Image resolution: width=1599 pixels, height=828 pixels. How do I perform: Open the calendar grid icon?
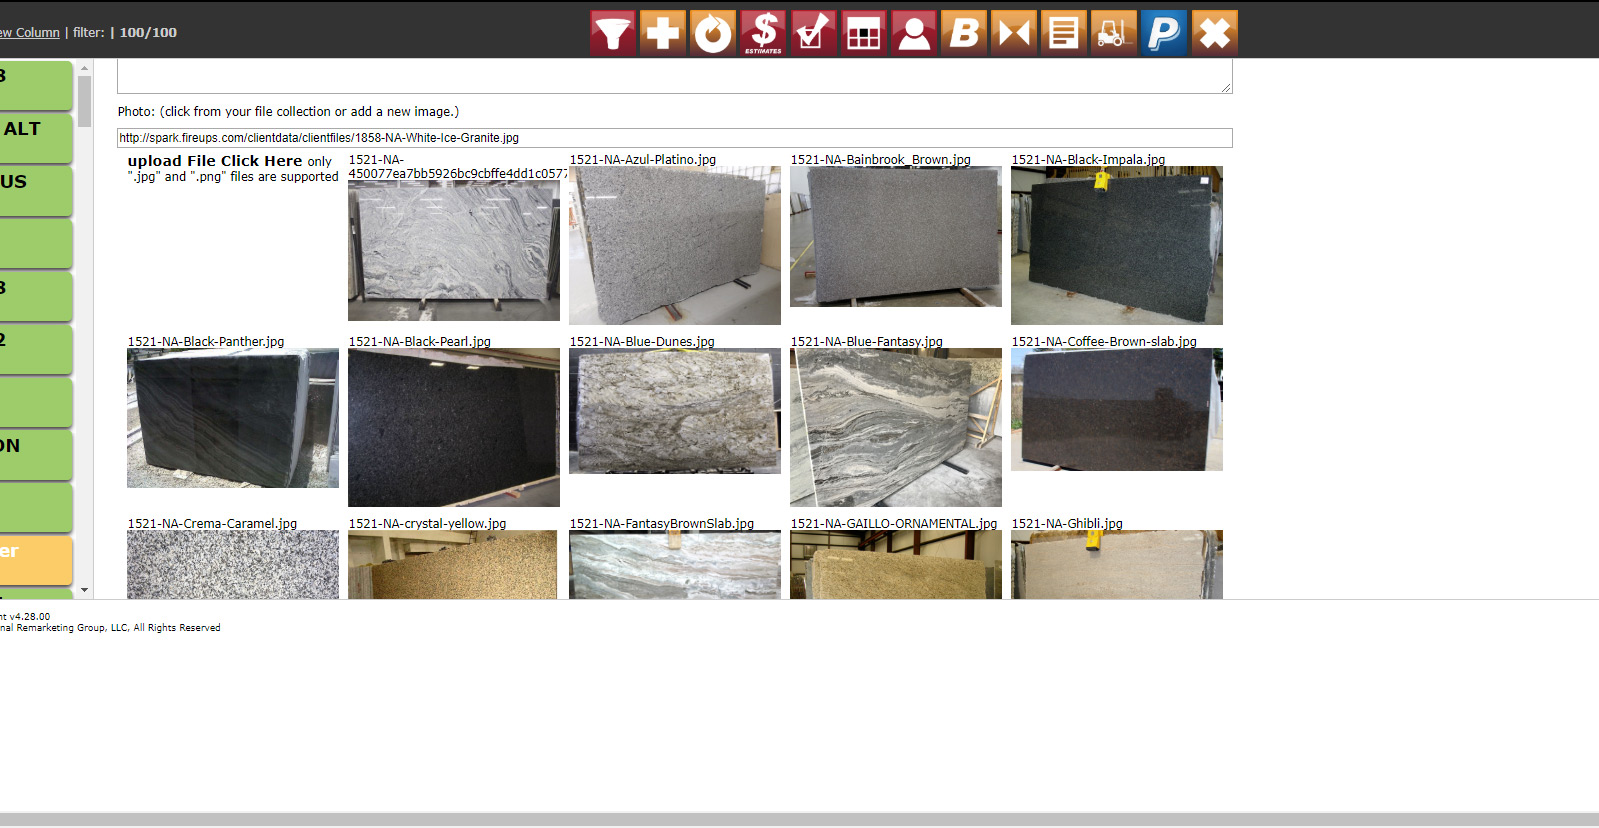point(863,33)
